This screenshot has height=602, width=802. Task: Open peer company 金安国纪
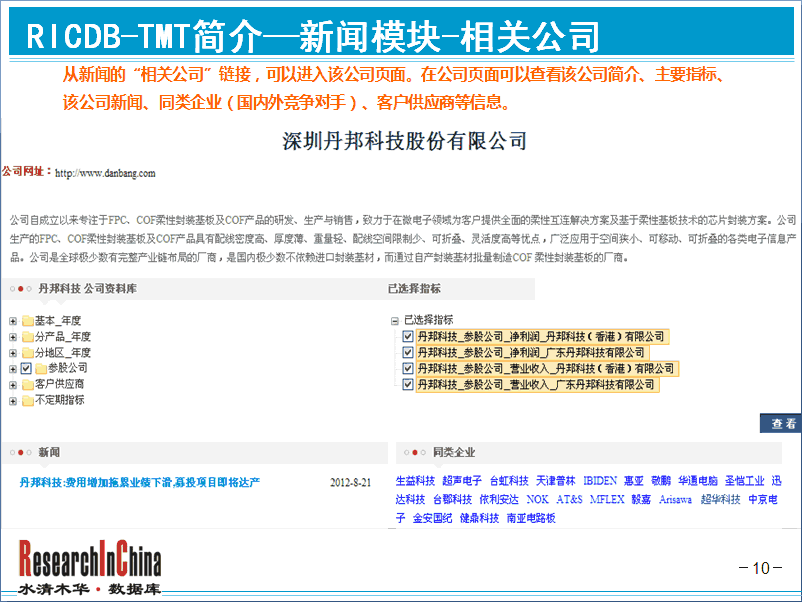pyautogui.click(x=433, y=518)
